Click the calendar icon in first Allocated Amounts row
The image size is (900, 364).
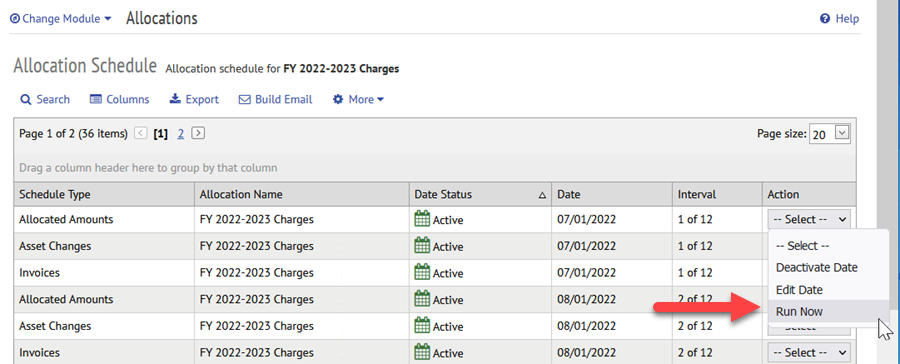coord(422,219)
